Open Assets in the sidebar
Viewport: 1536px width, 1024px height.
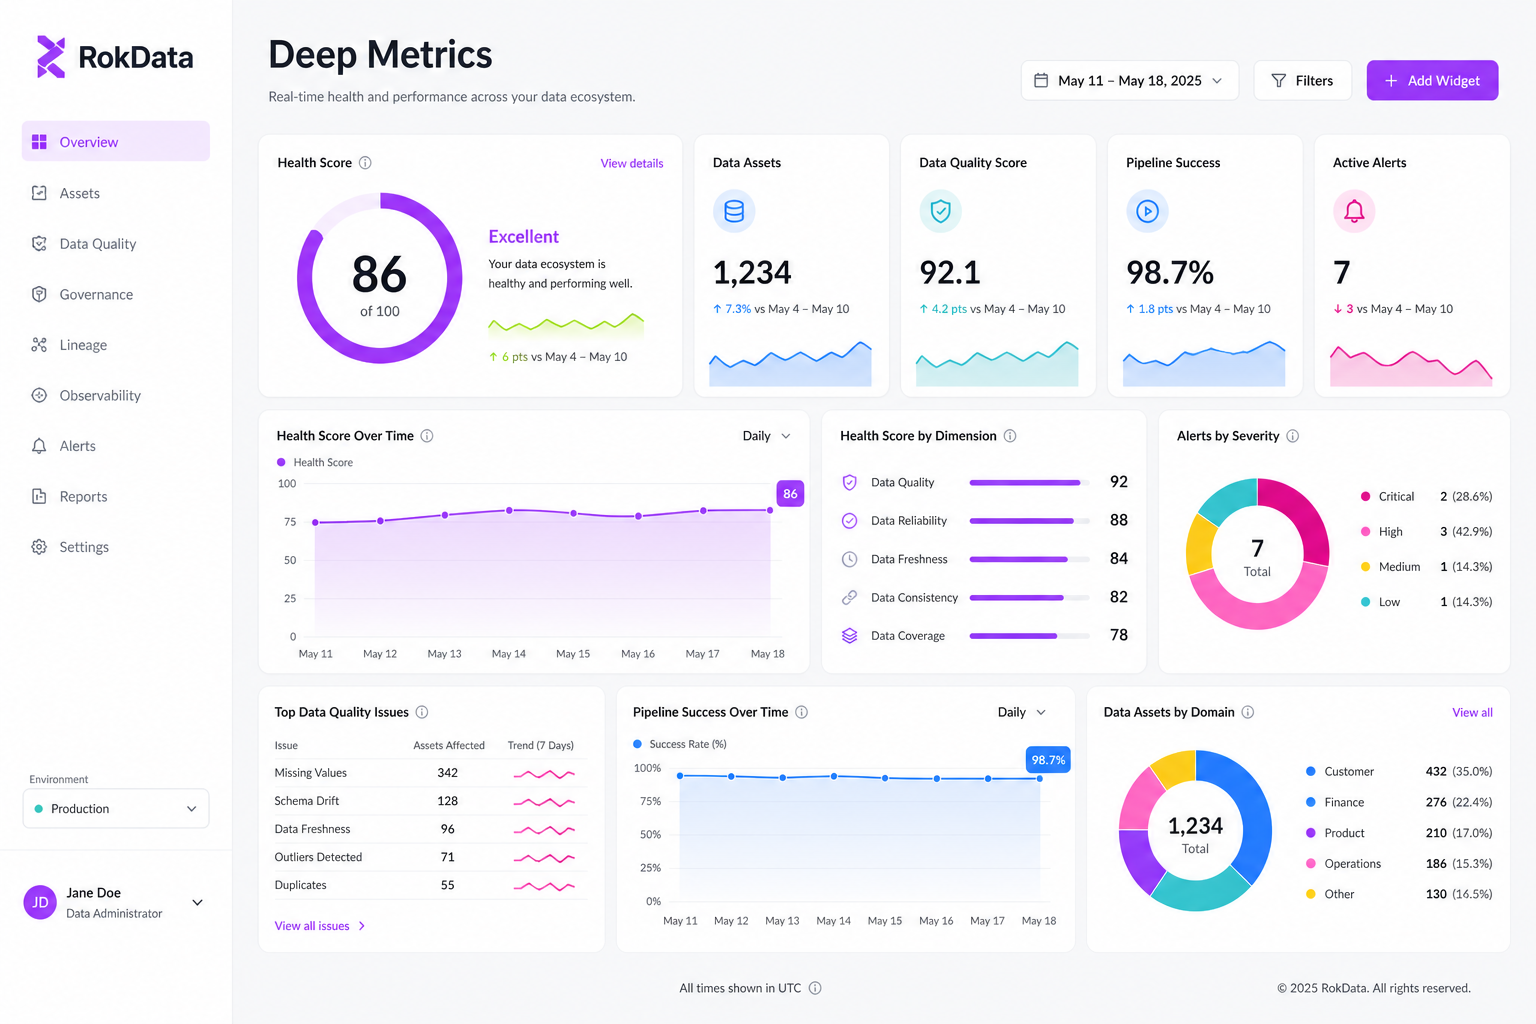[x=116, y=193]
